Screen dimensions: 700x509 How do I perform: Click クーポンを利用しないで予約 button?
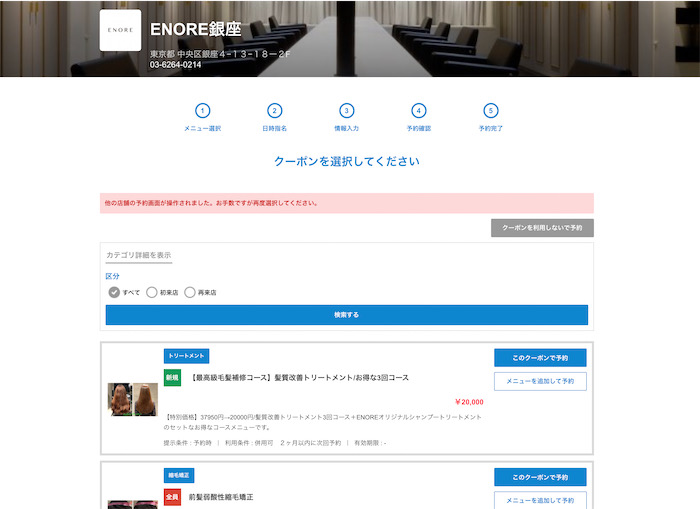click(542, 228)
